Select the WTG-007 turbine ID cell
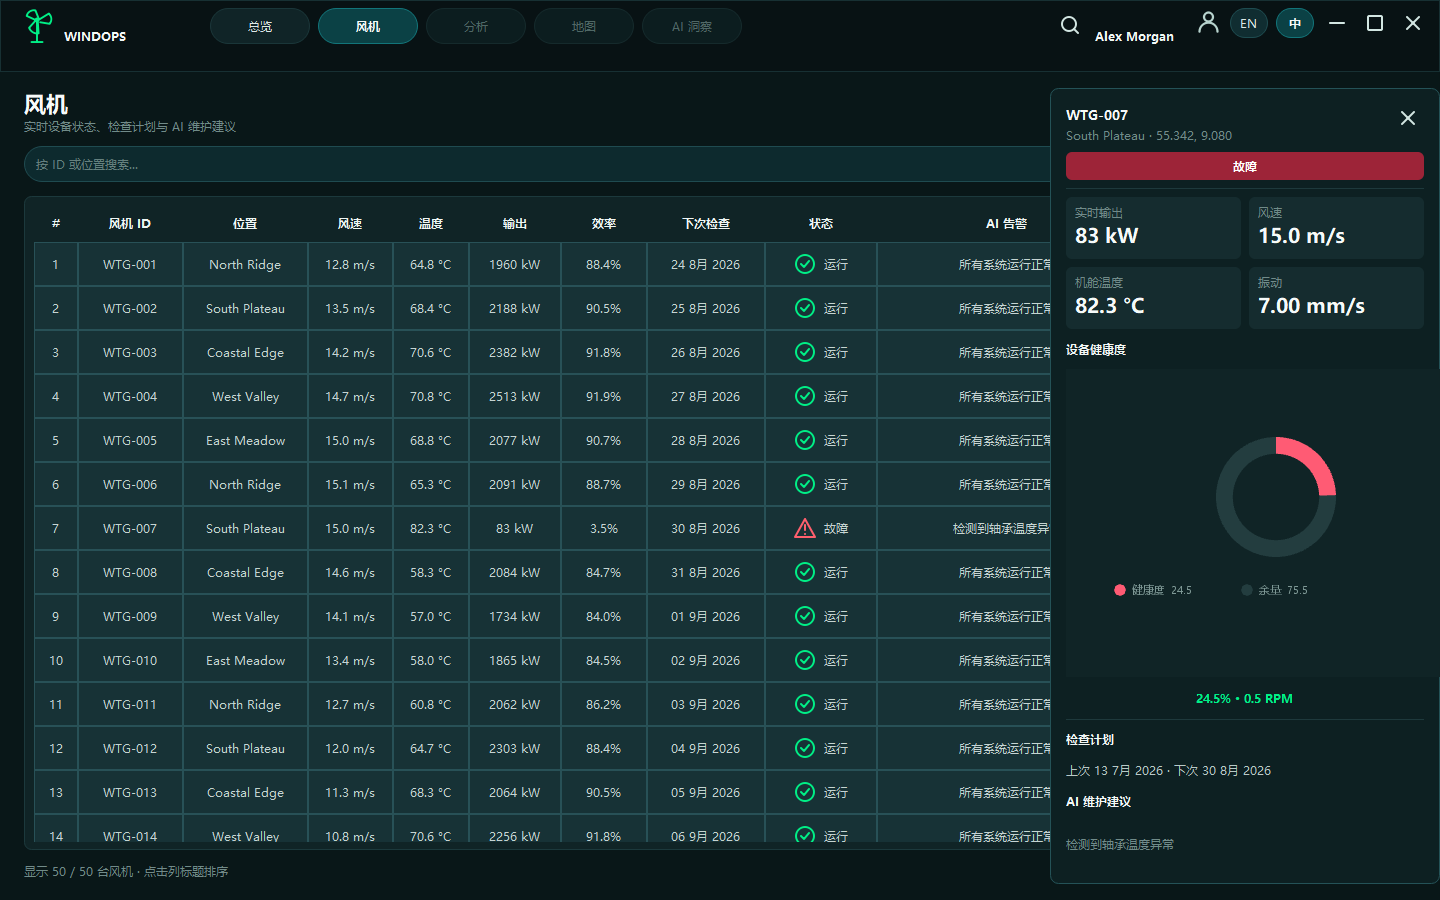This screenshot has height=900, width=1440. point(130,528)
